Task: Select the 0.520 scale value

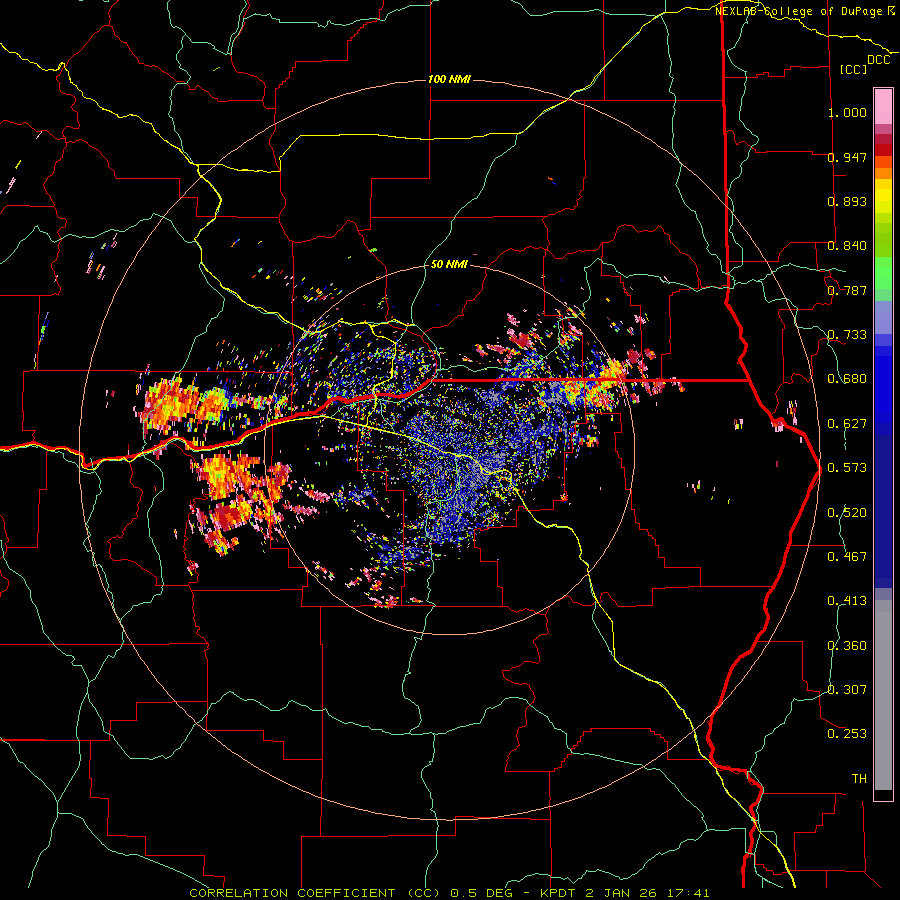Action: [847, 513]
